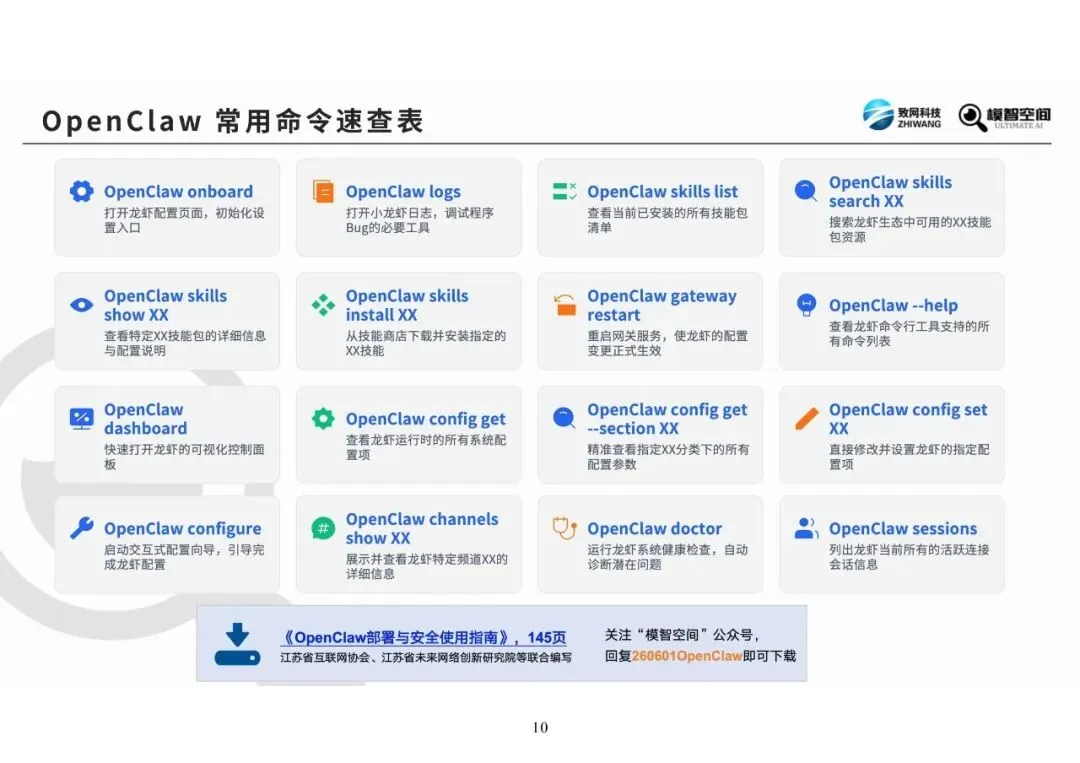The height and width of the screenshot is (763, 1080).
Task: Click the checklist icon beside OpenClaw skills list
Action: pos(565,191)
